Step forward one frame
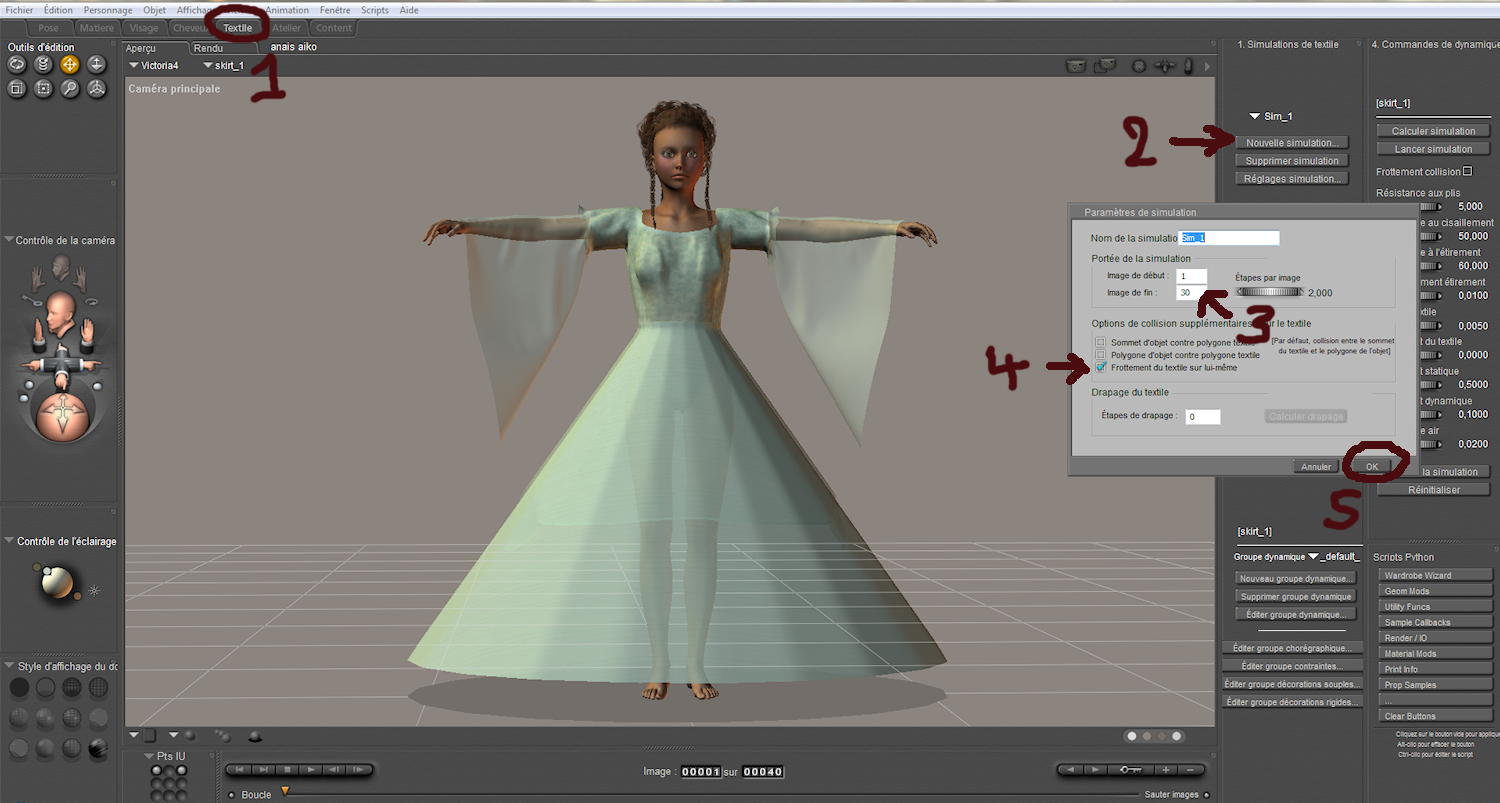The image size is (1500, 803). click(x=359, y=770)
